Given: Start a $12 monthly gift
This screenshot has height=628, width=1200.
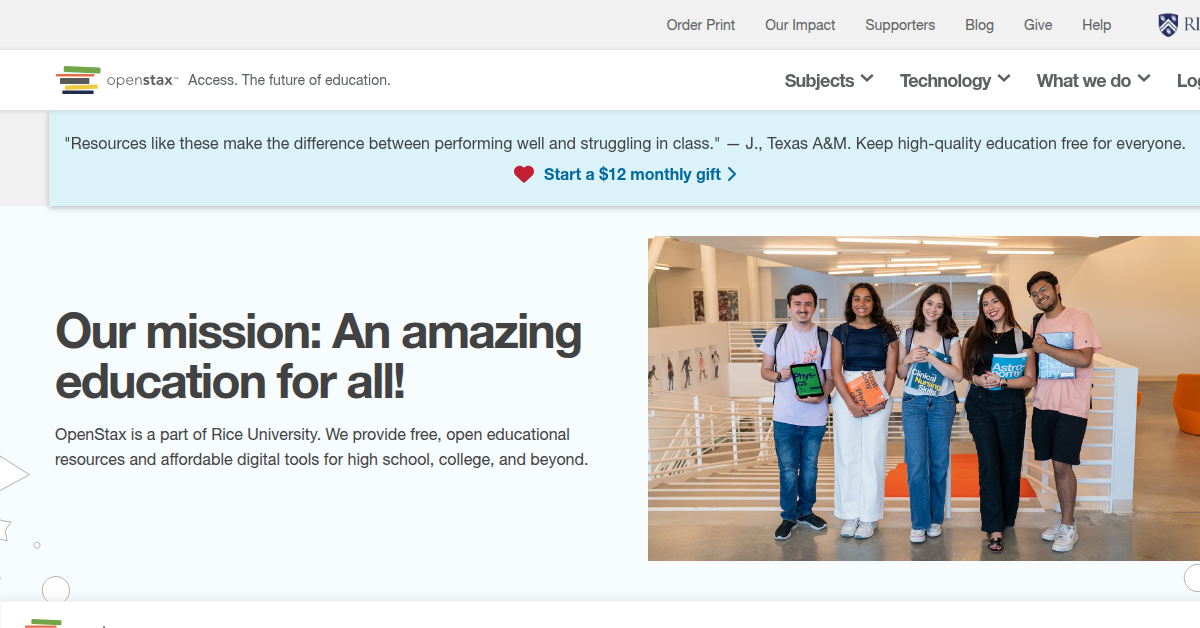Looking at the screenshot, I should click(632, 174).
